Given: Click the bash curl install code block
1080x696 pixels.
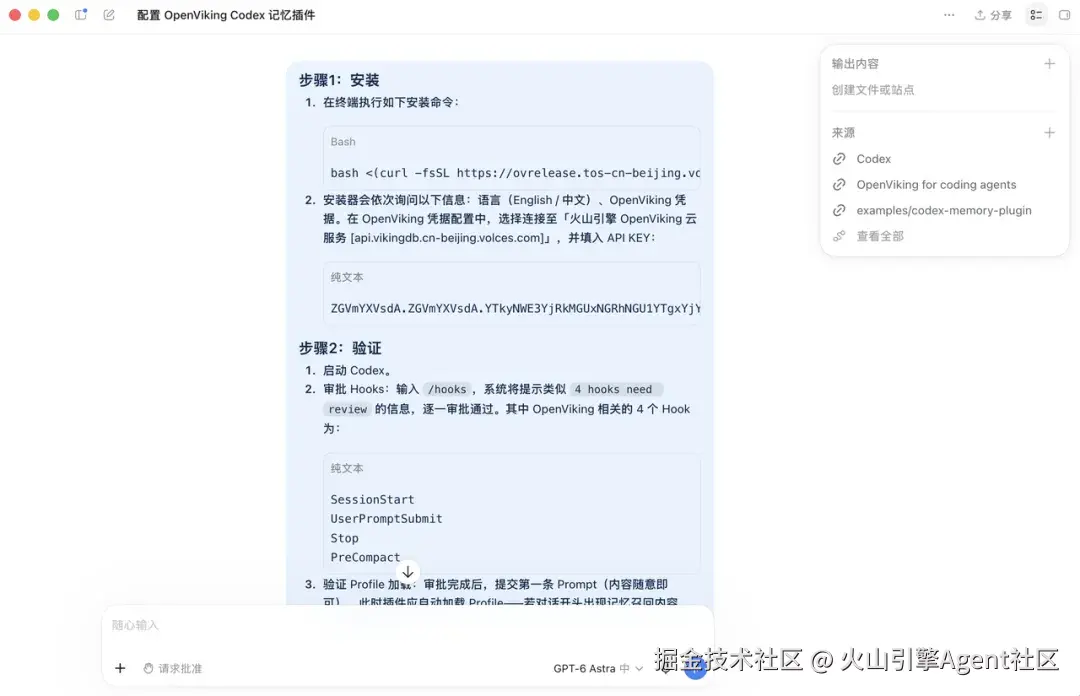Looking at the screenshot, I should pyautogui.click(x=512, y=158).
